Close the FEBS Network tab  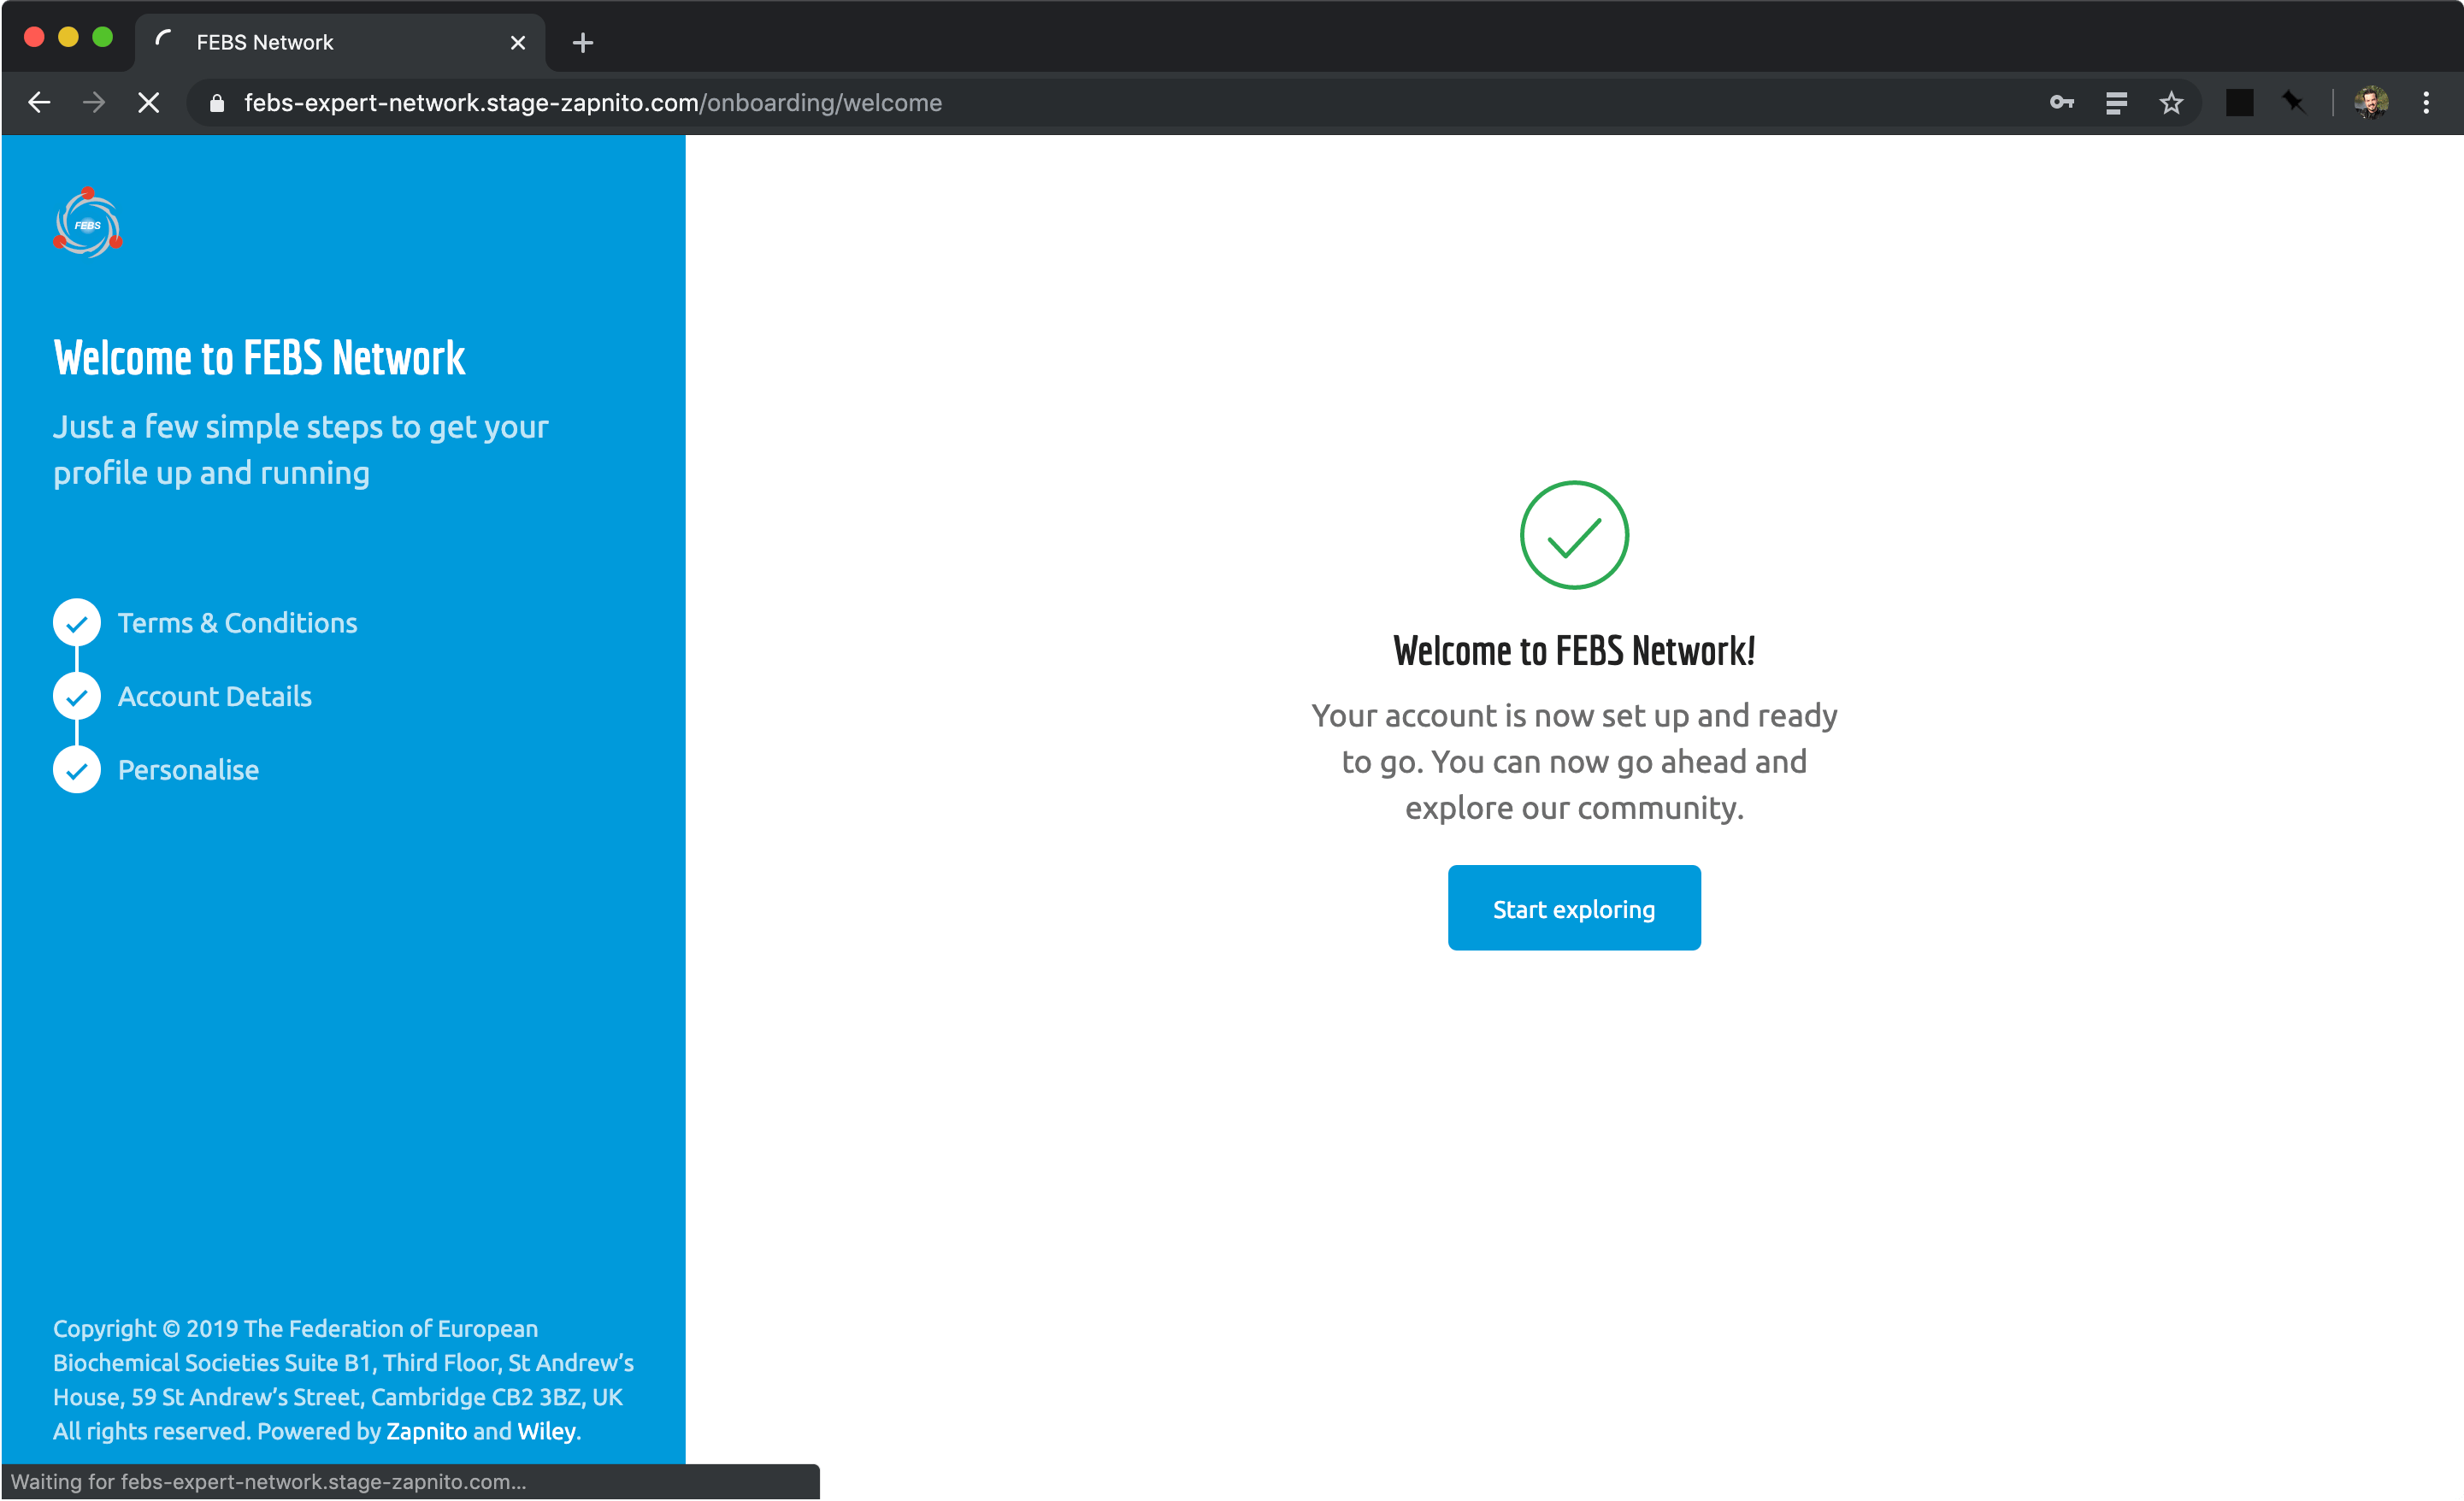(x=518, y=42)
